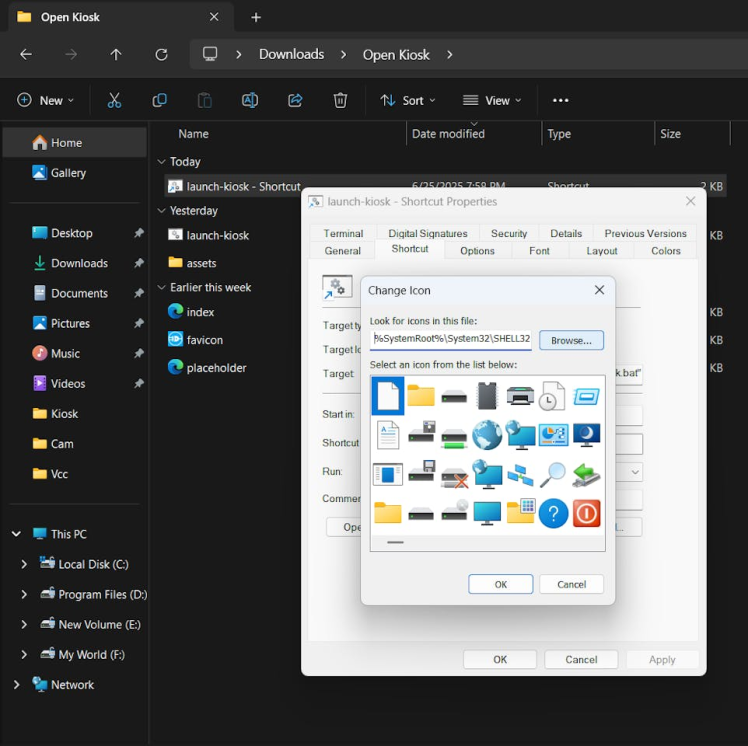
Task: Open the Sort dropdown menu
Action: pos(408,100)
